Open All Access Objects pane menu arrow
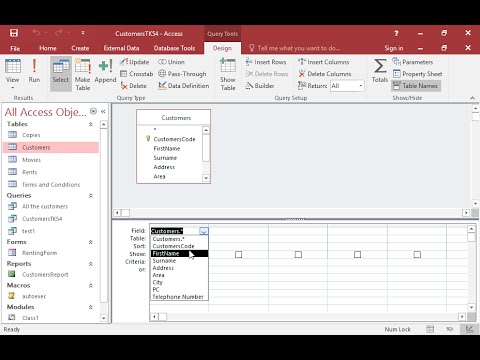 coord(93,111)
